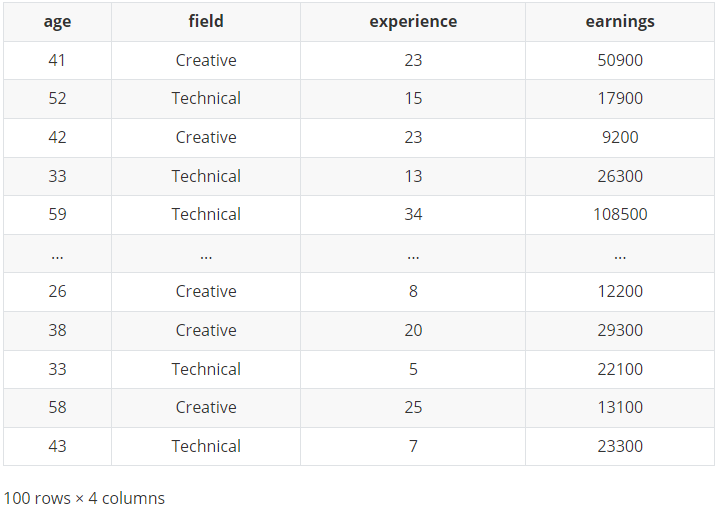Select the earnings value 23300
The height and width of the screenshot is (524, 717).
pos(620,446)
